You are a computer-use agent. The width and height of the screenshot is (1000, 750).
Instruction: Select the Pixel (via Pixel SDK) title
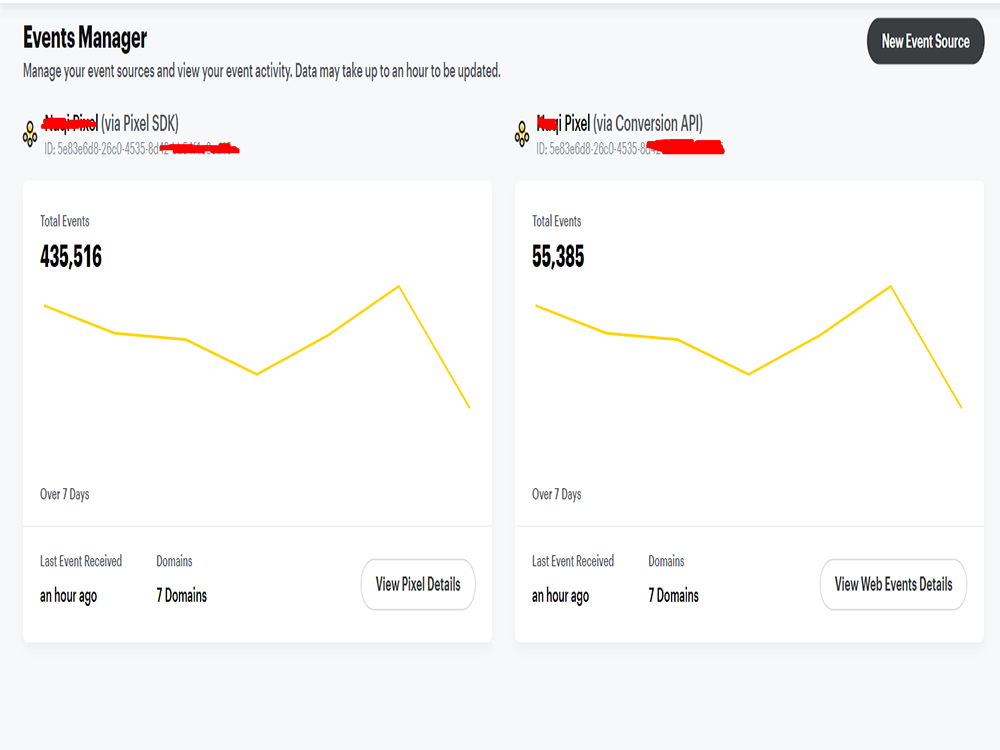click(x=110, y=125)
